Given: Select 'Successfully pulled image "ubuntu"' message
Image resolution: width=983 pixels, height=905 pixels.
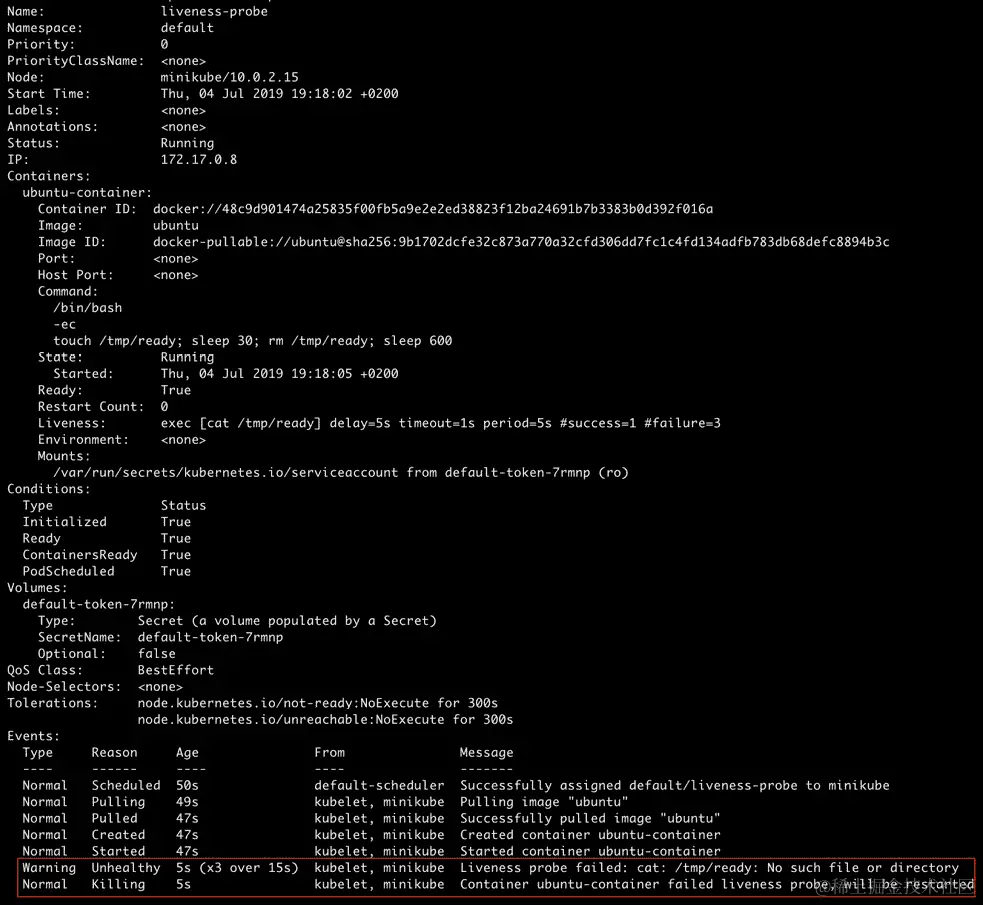Looking at the screenshot, I should point(590,818).
